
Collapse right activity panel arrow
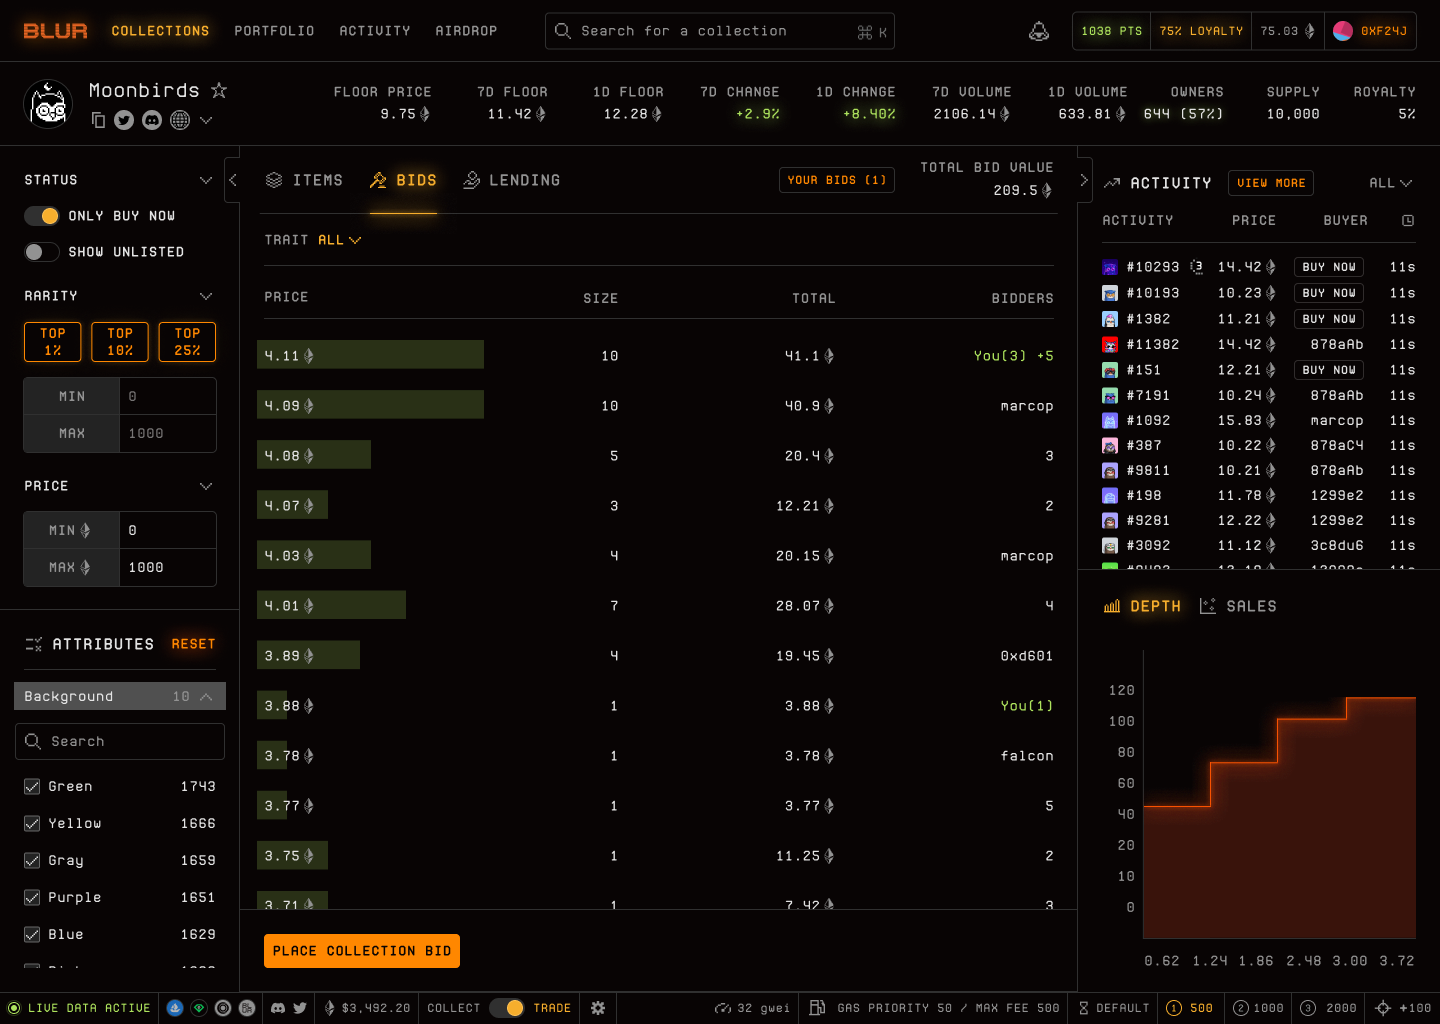1083,180
